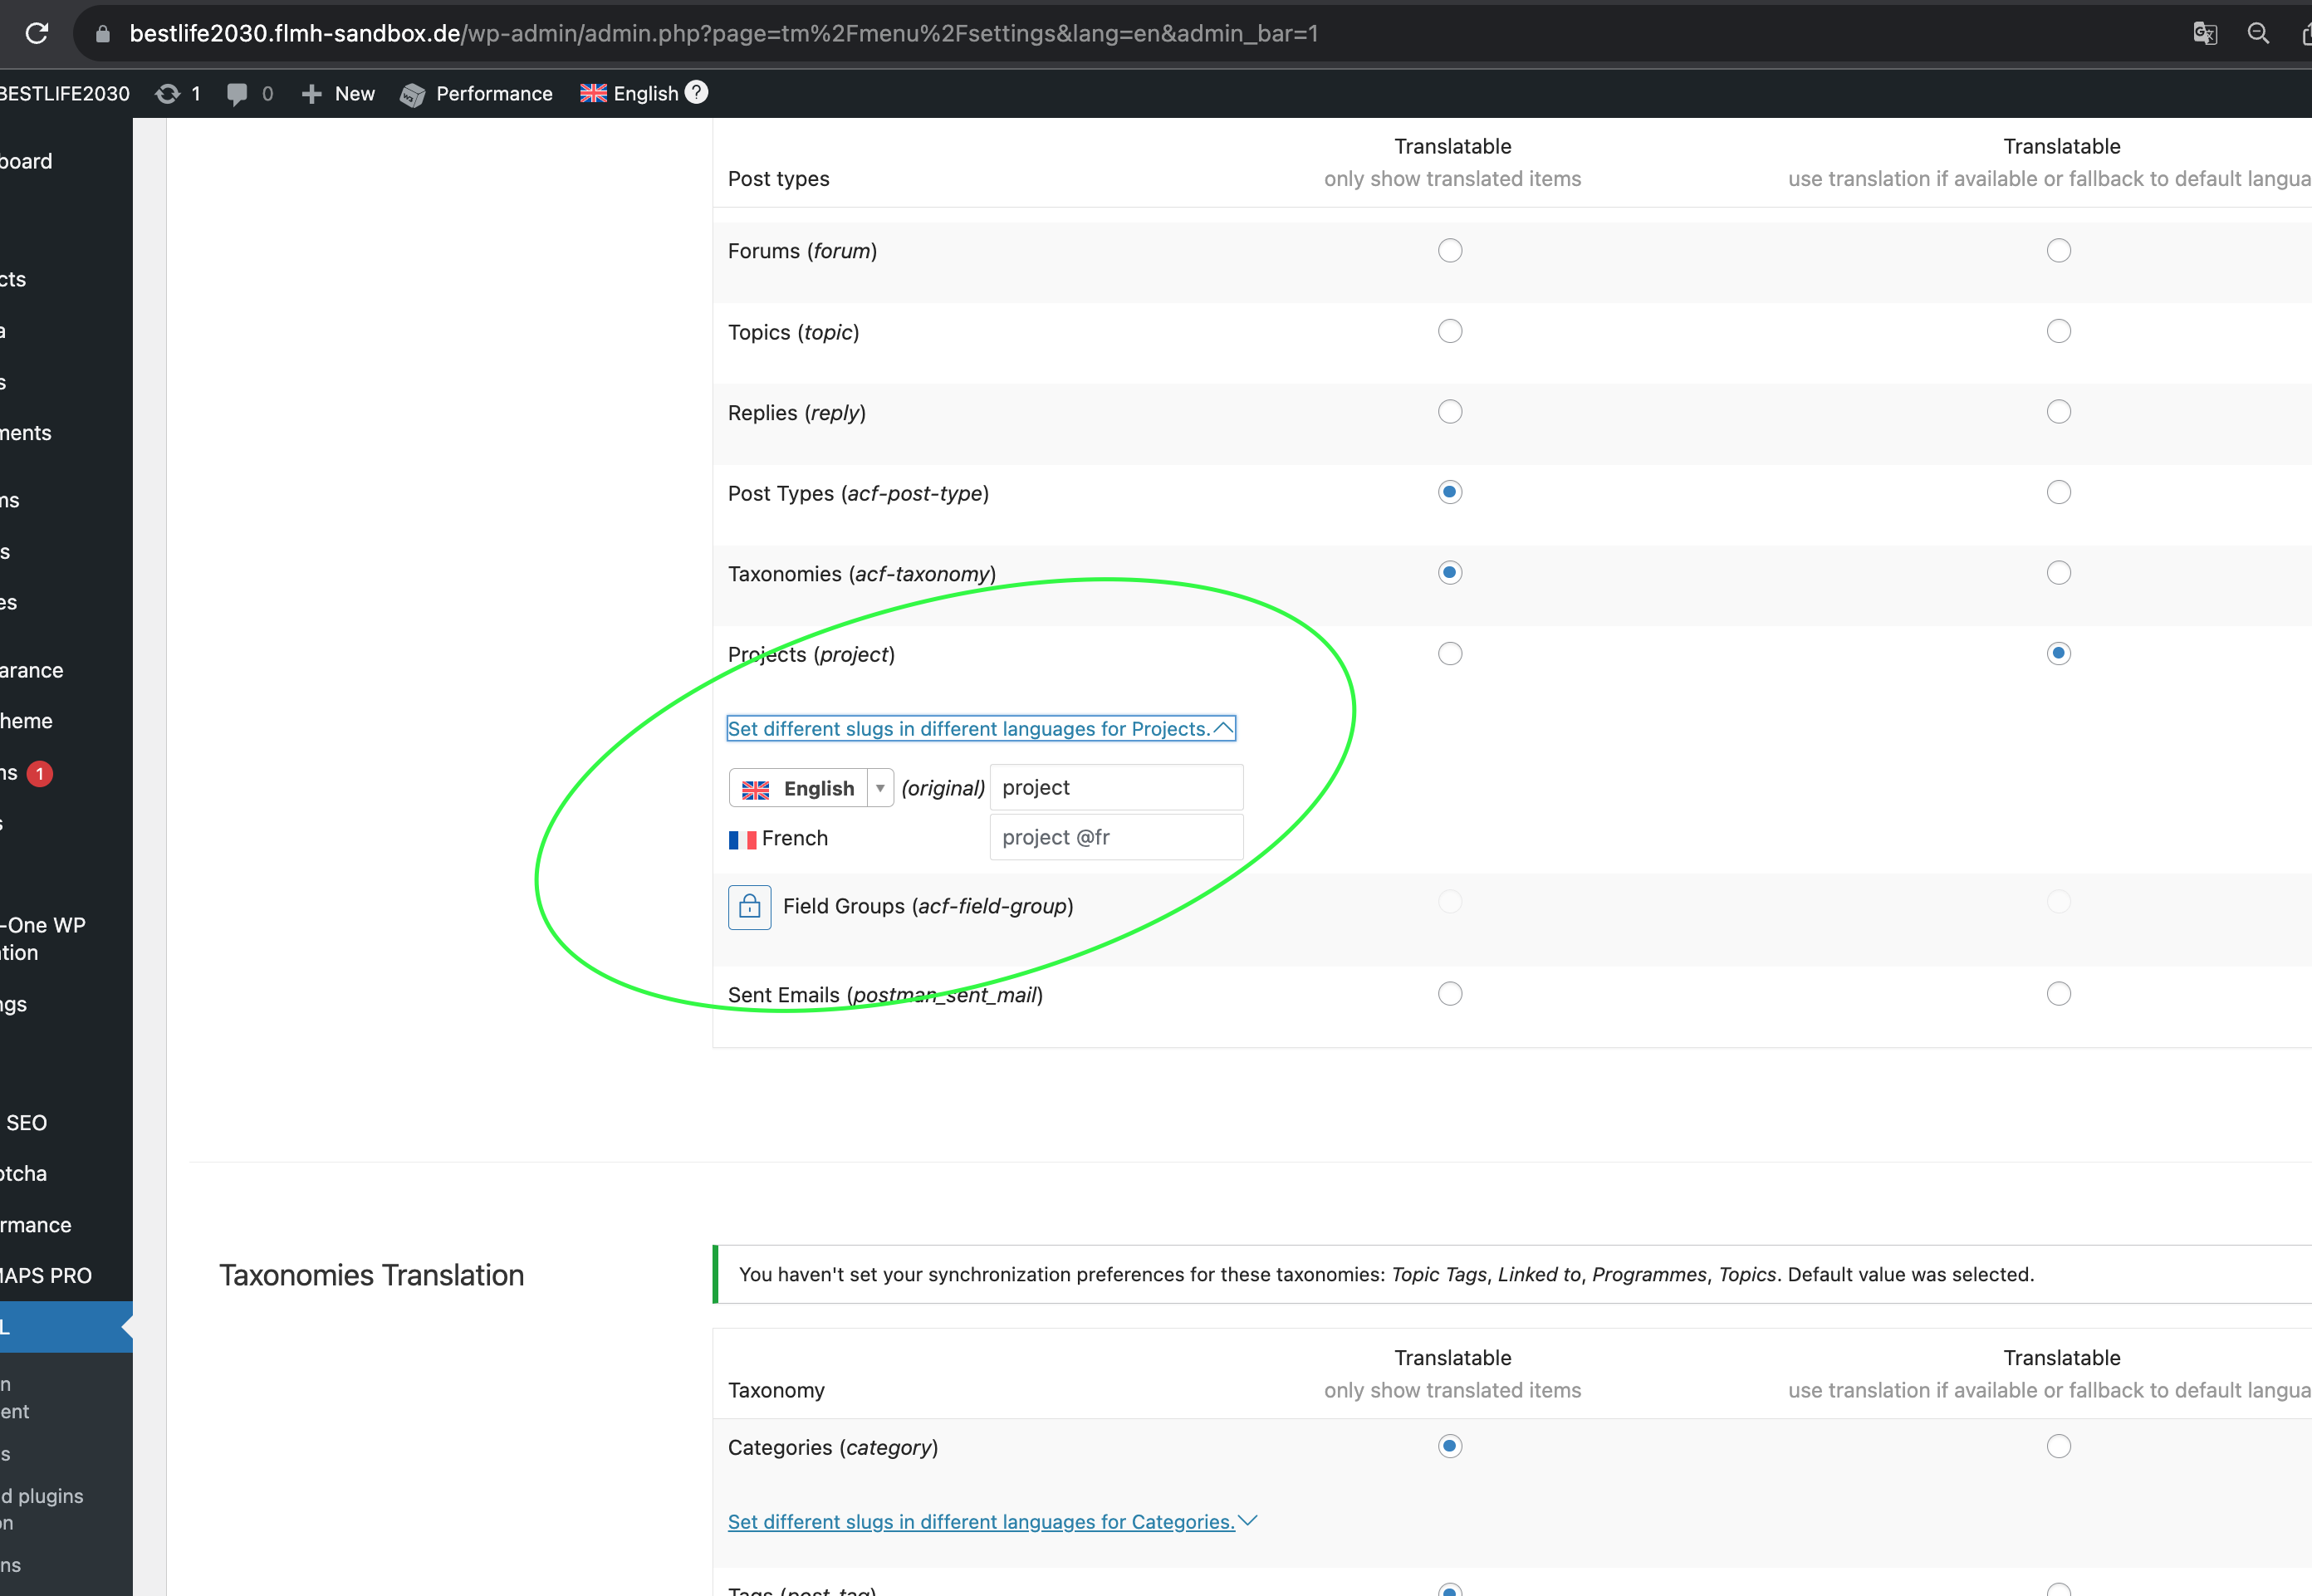Click the BESTLIFE2030 site name link
This screenshot has width=2312, height=1596.
click(x=65, y=93)
